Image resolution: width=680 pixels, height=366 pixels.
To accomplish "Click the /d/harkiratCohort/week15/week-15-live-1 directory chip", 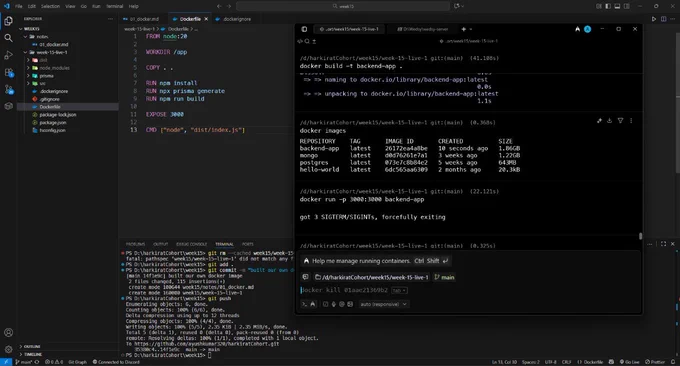I will 372,277.
